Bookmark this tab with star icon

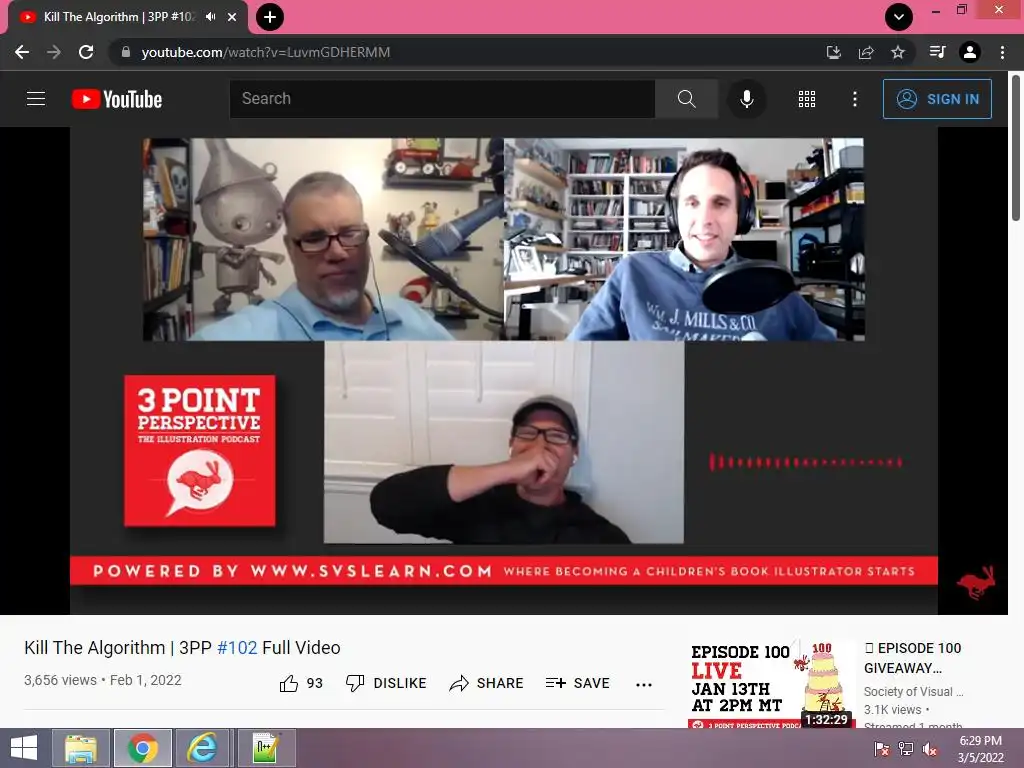tap(898, 52)
